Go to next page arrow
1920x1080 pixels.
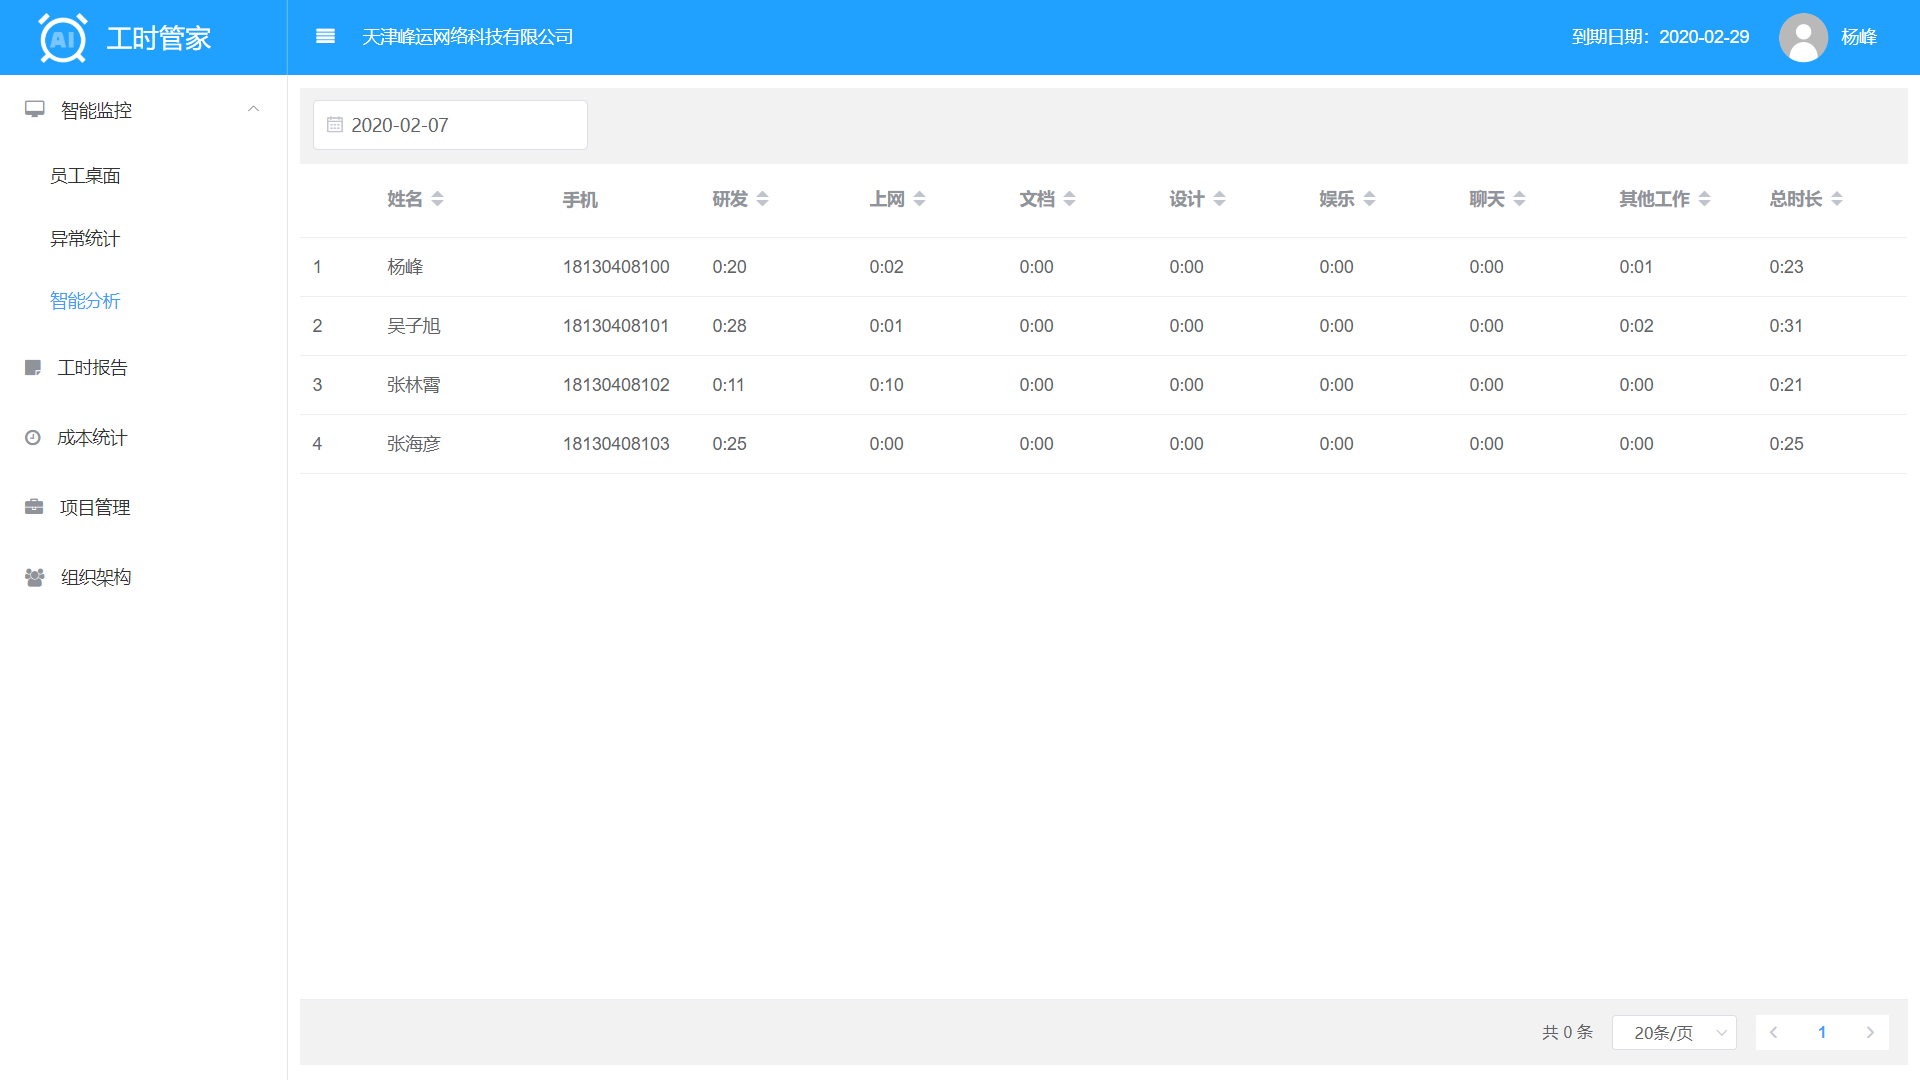tap(1869, 1032)
